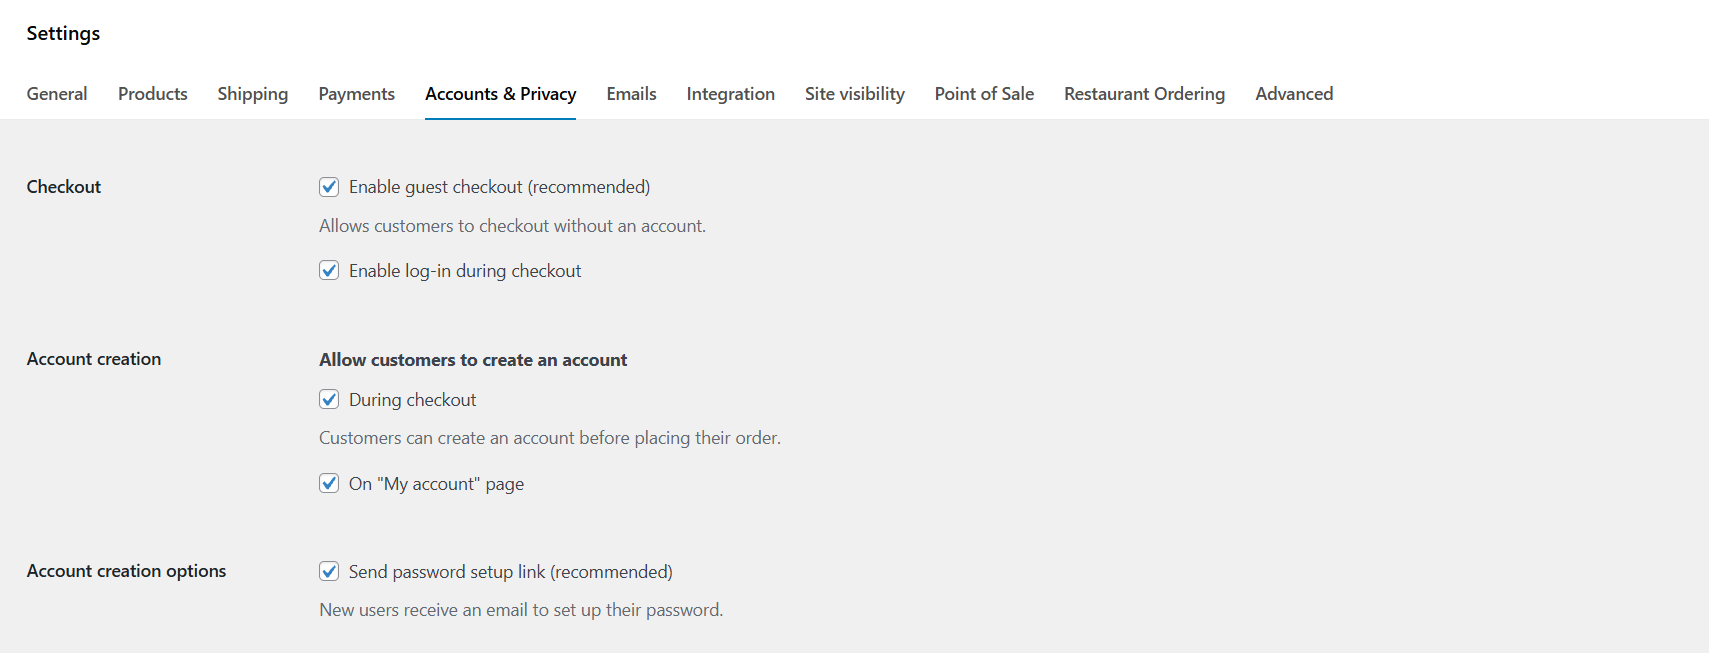Click the 'Enable guest checkout' label text

[499, 186]
